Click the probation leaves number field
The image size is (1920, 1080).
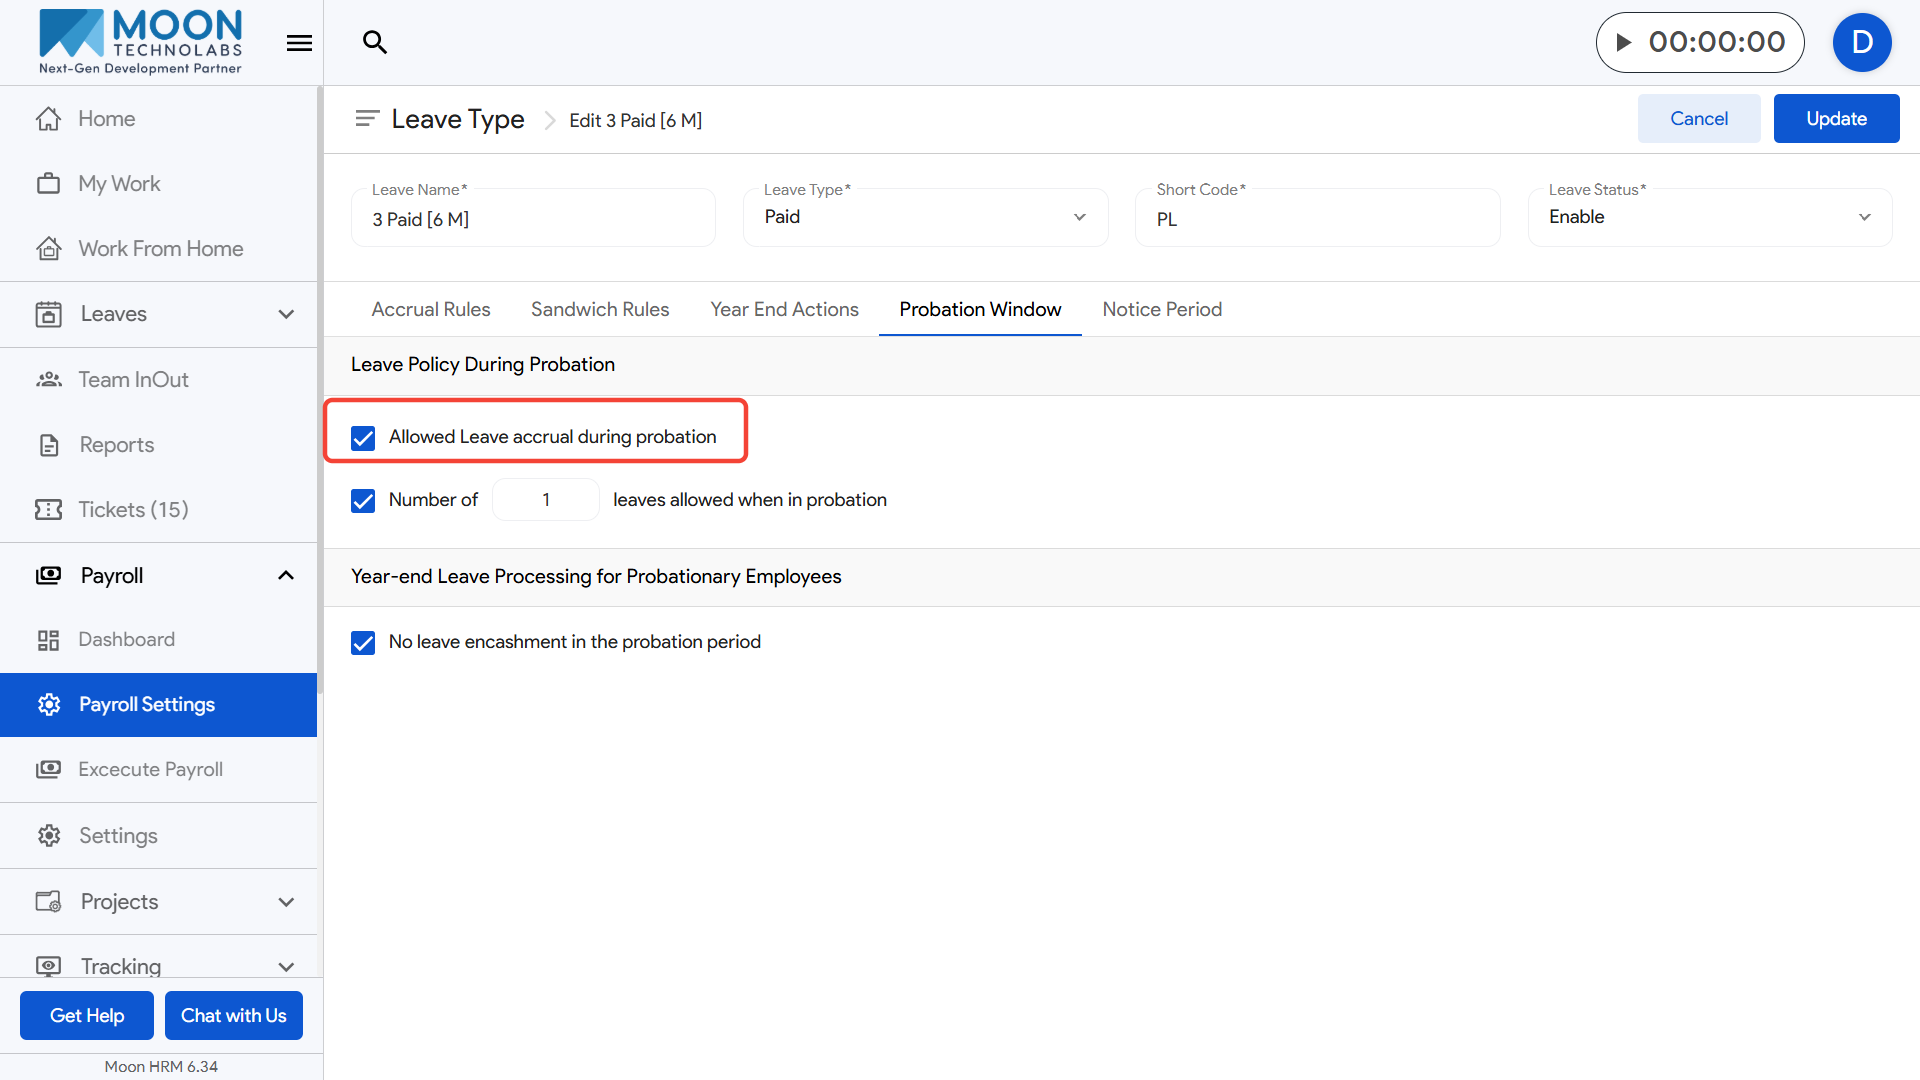click(x=546, y=500)
